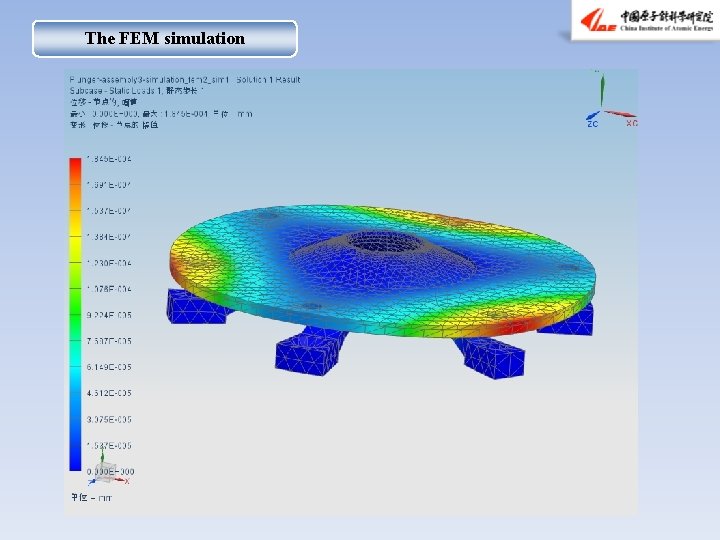Image resolution: width=720 pixels, height=540 pixels.
Task: Select the 0.000E+000 legend minimum value
Action: tap(110, 472)
